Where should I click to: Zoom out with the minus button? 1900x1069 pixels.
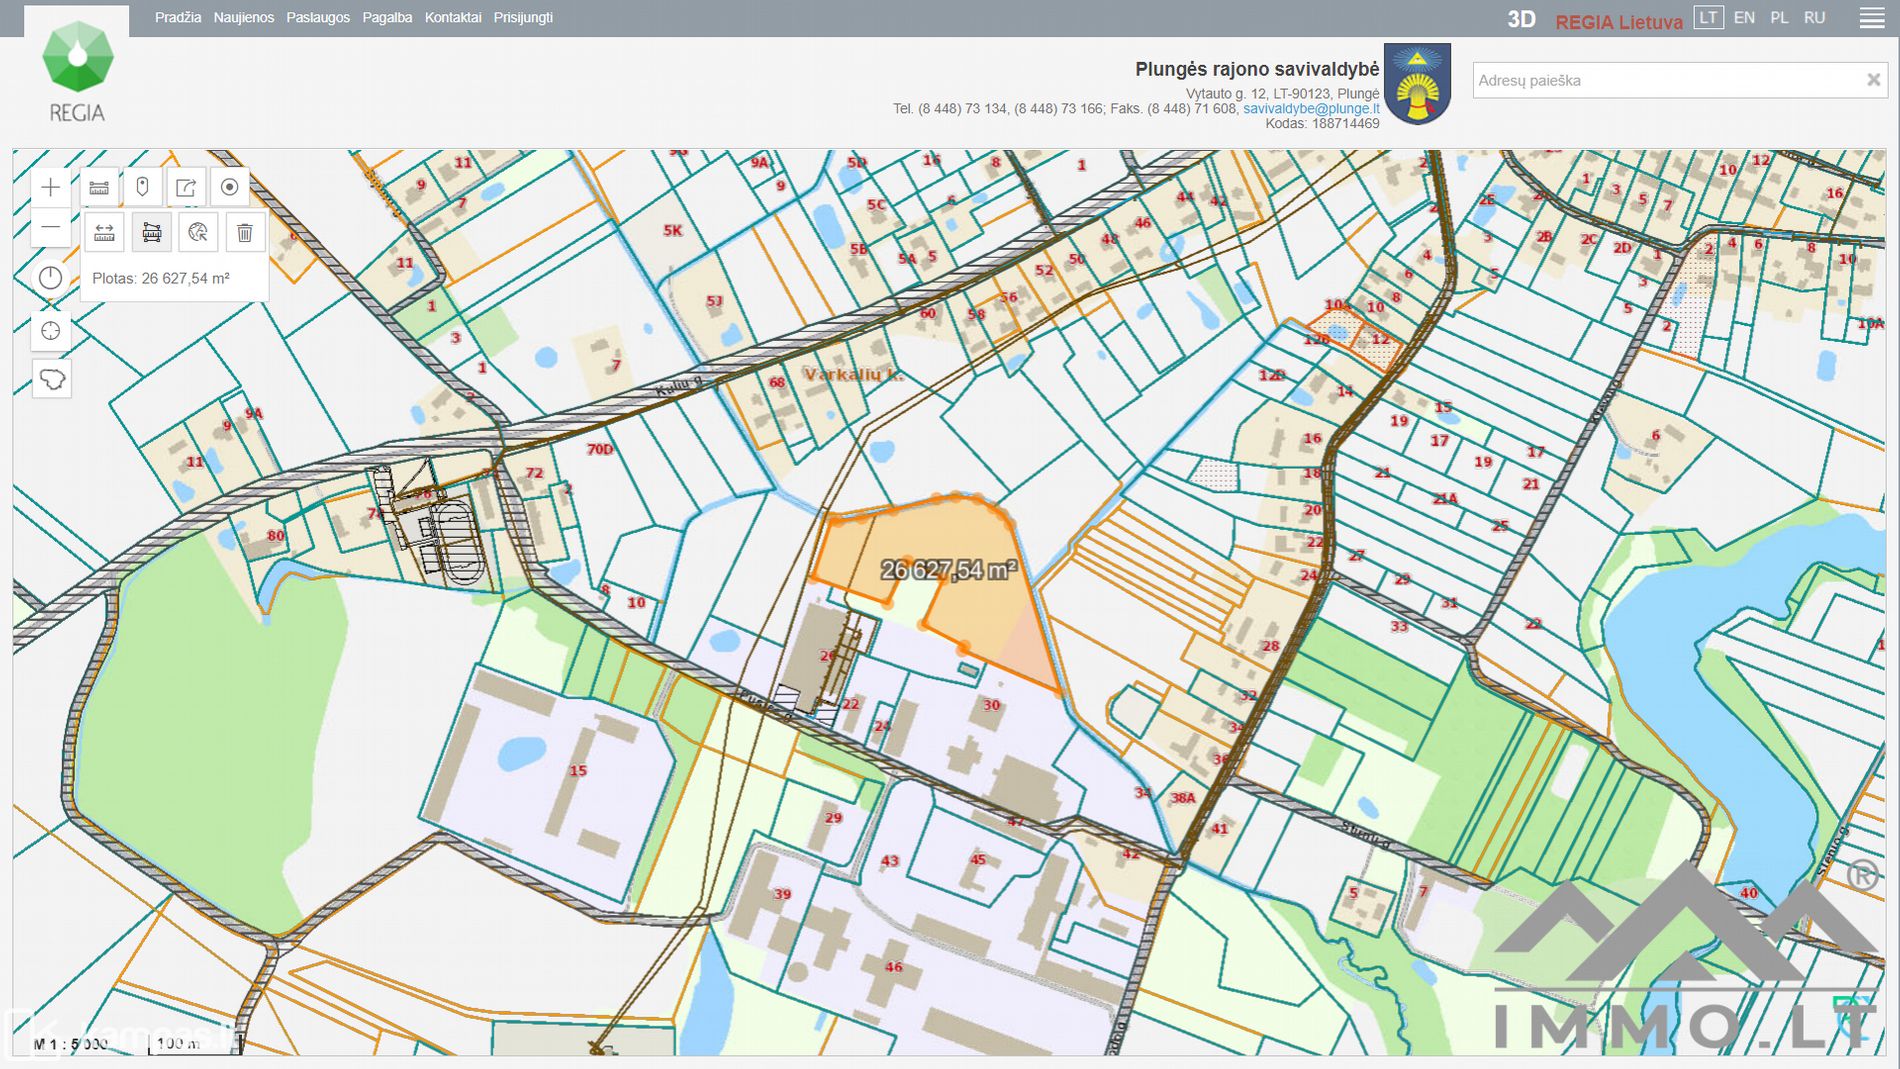pyautogui.click(x=50, y=228)
